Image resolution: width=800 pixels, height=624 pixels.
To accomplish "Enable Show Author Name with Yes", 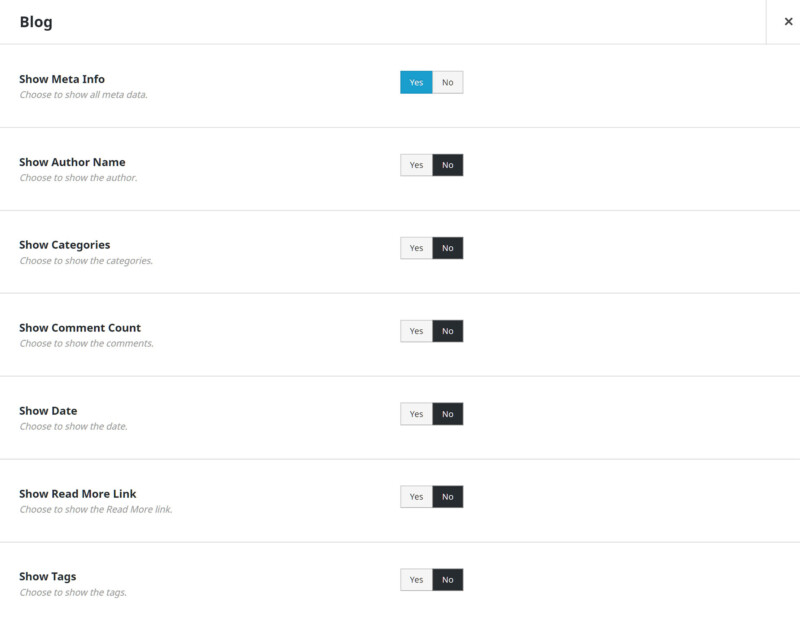I will click(416, 165).
